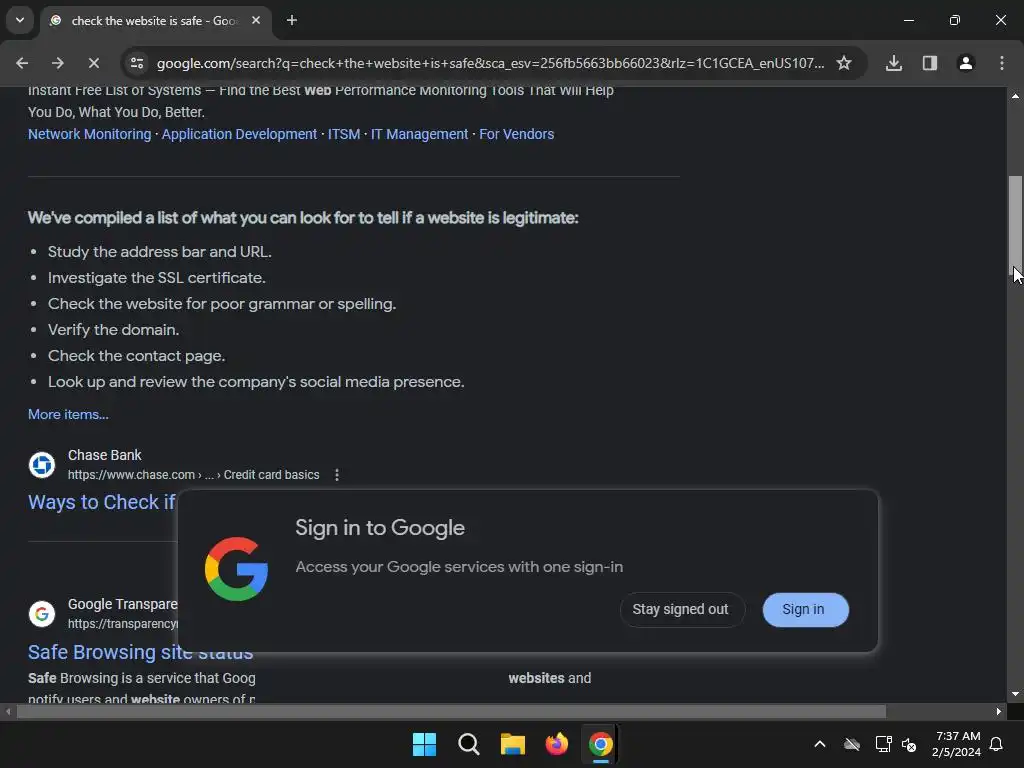Open the IT Management link
The width and height of the screenshot is (1024, 768).
coord(419,134)
